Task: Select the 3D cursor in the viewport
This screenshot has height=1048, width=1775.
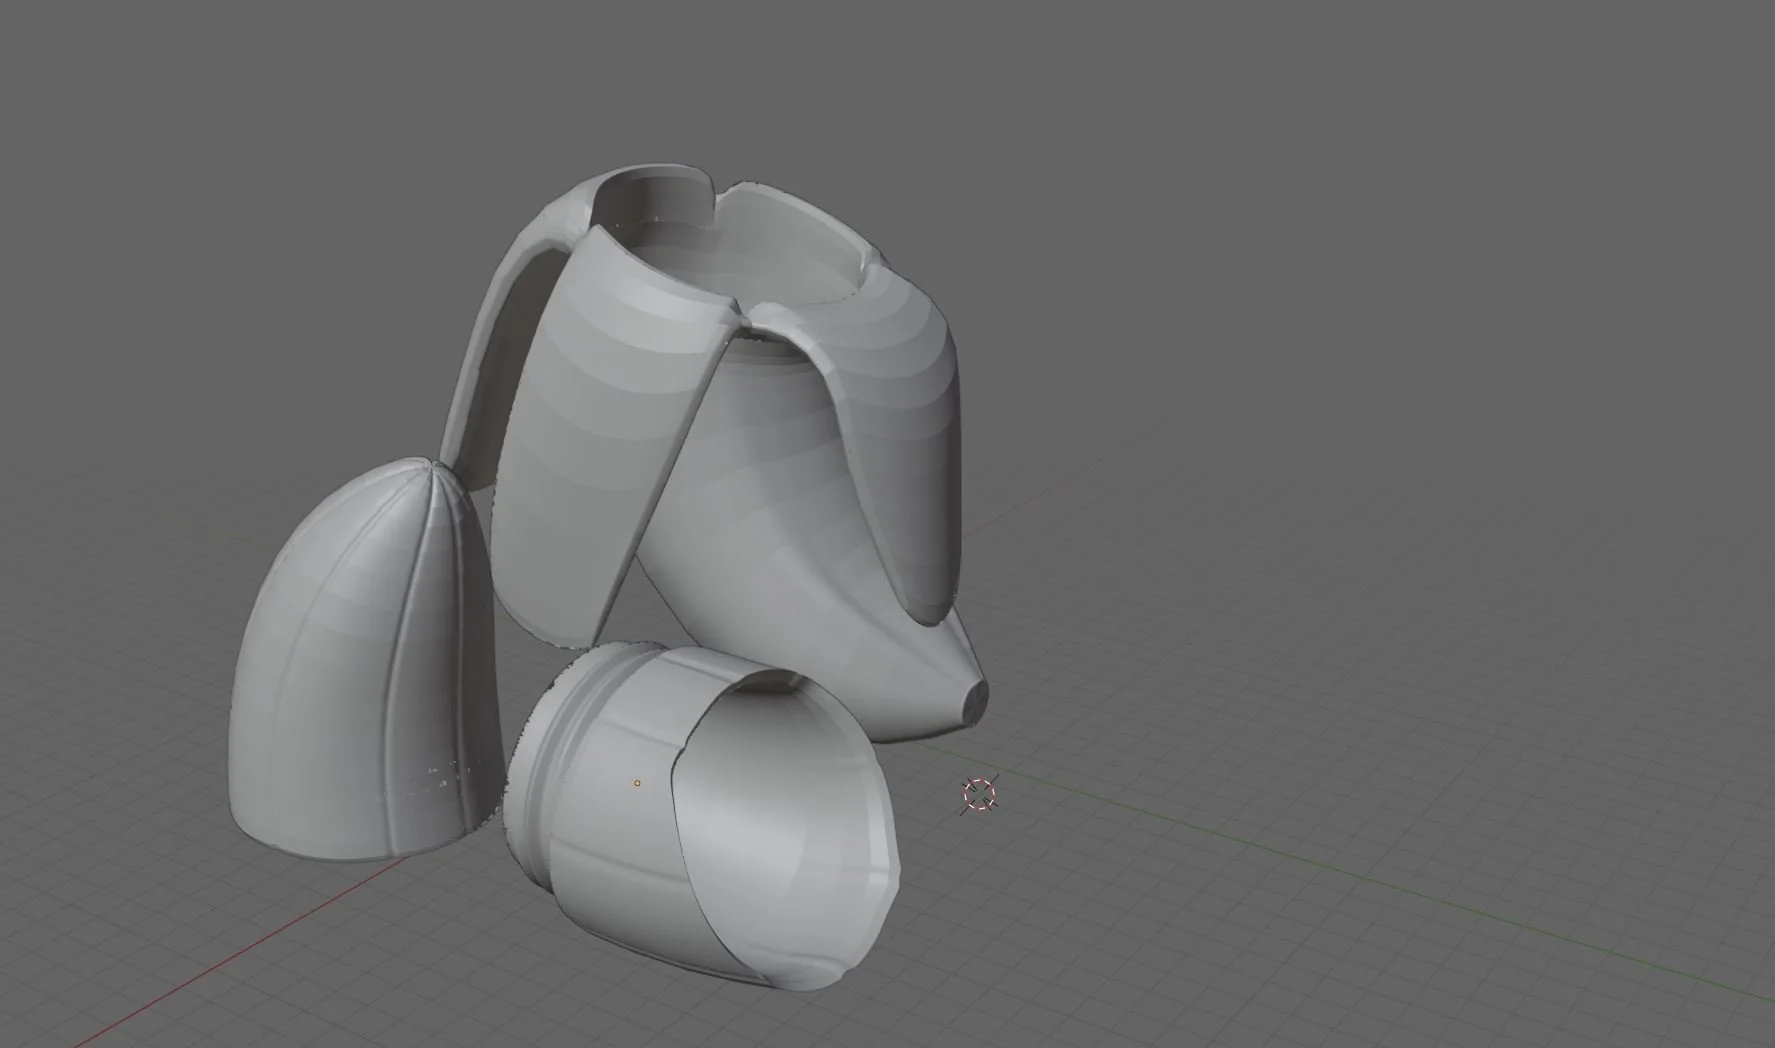Action: pos(977,795)
